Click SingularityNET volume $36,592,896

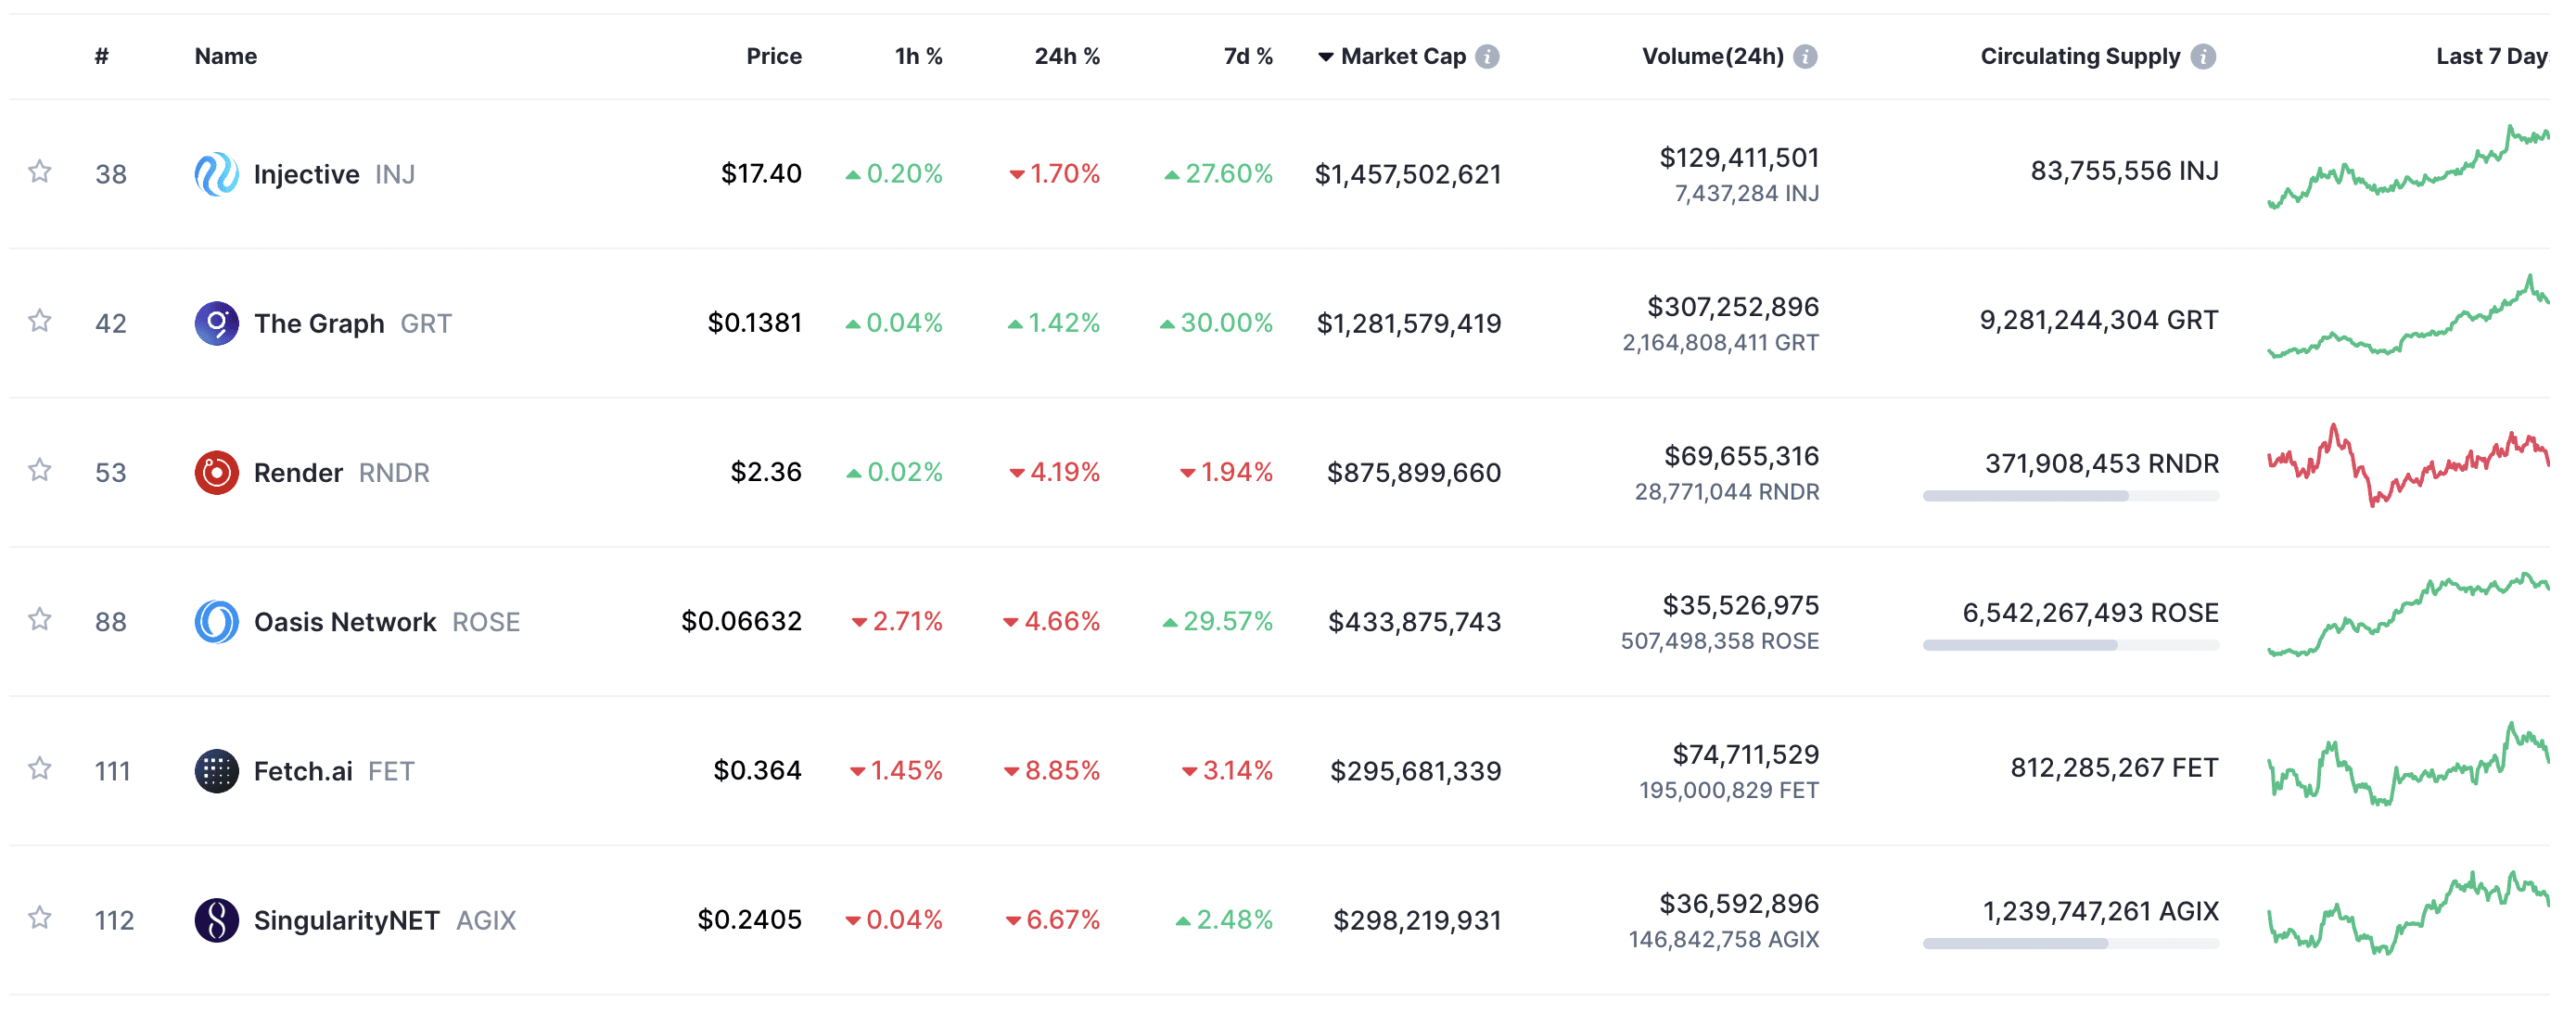1739,903
